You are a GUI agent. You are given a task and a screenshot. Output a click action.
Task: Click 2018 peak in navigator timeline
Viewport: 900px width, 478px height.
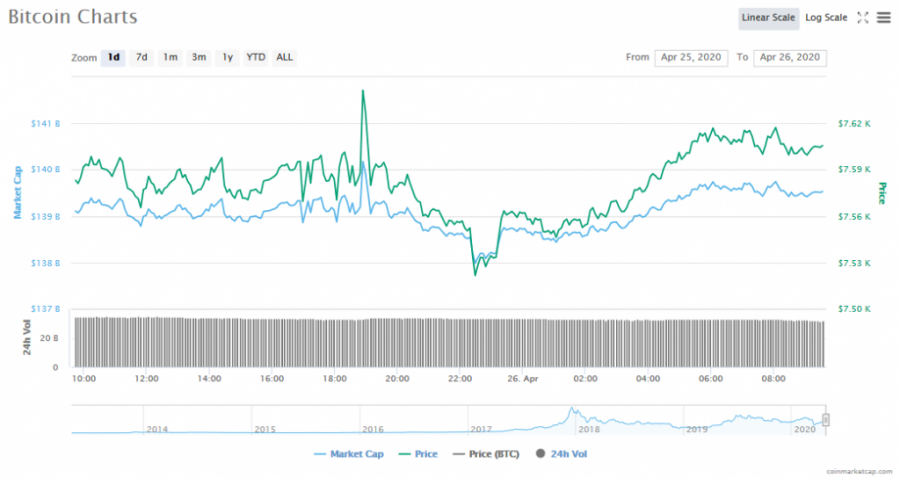[572, 410]
